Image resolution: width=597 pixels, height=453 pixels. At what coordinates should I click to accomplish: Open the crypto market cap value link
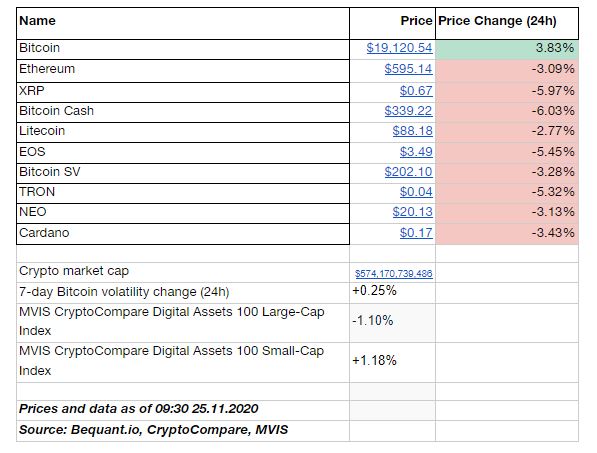(x=394, y=274)
